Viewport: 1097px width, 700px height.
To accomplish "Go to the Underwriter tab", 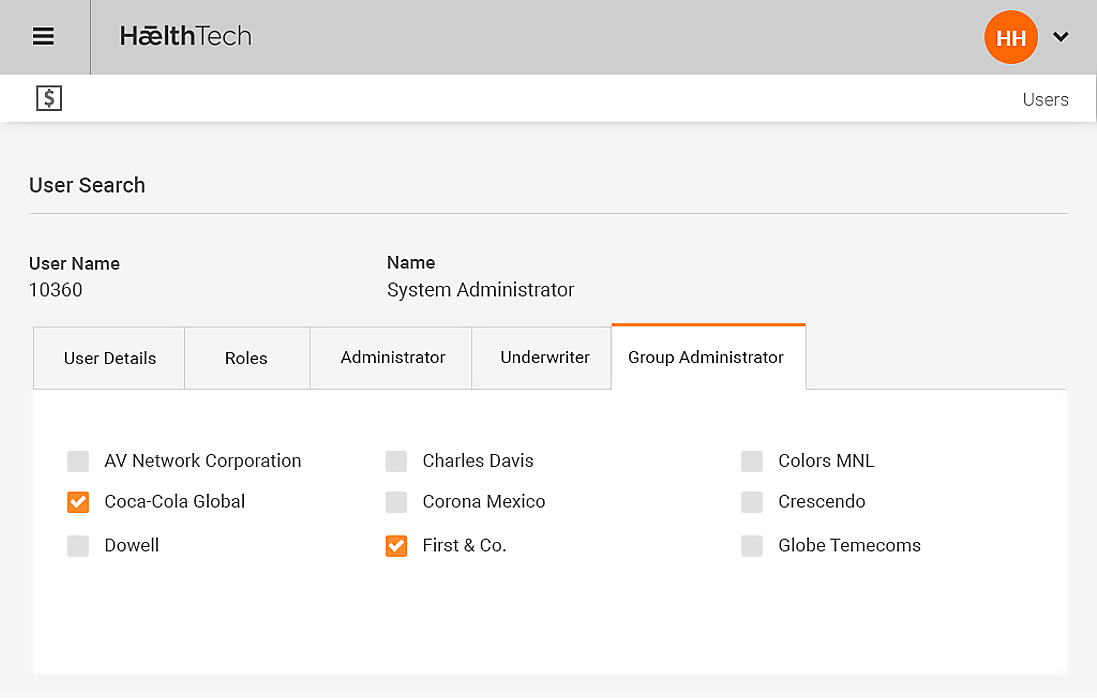I will point(545,357).
